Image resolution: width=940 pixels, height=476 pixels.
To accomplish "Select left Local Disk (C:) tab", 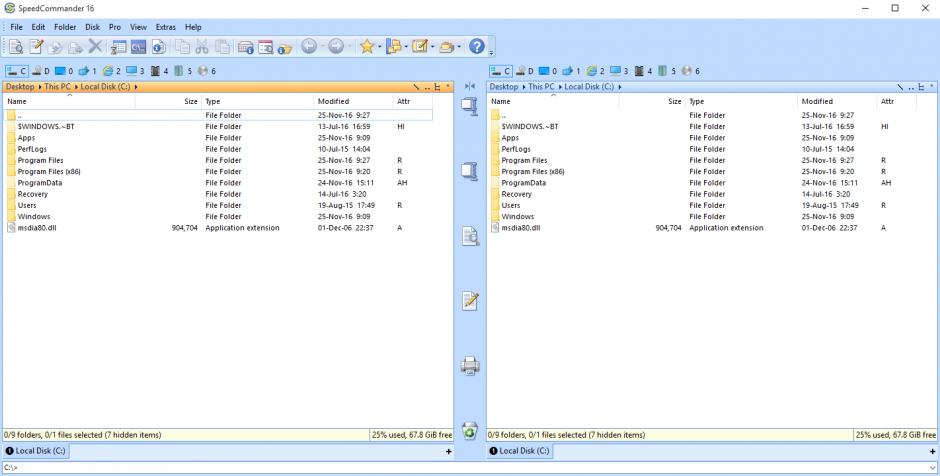I will [36, 451].
